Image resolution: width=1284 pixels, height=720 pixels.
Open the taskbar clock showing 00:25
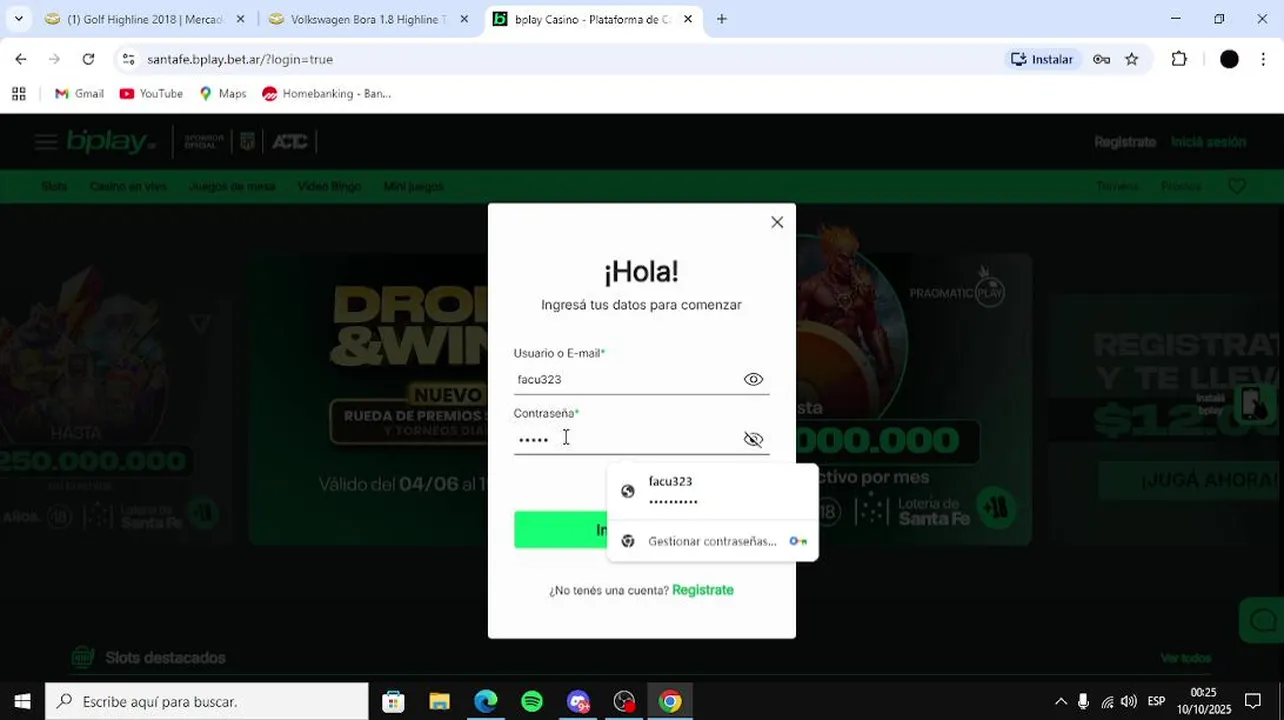tap(1204, 701)
